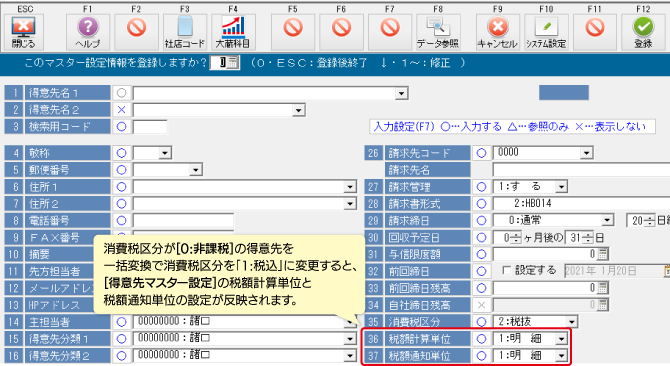
Task: Click the 社店コード F3 icon
Action: point(185,32)
